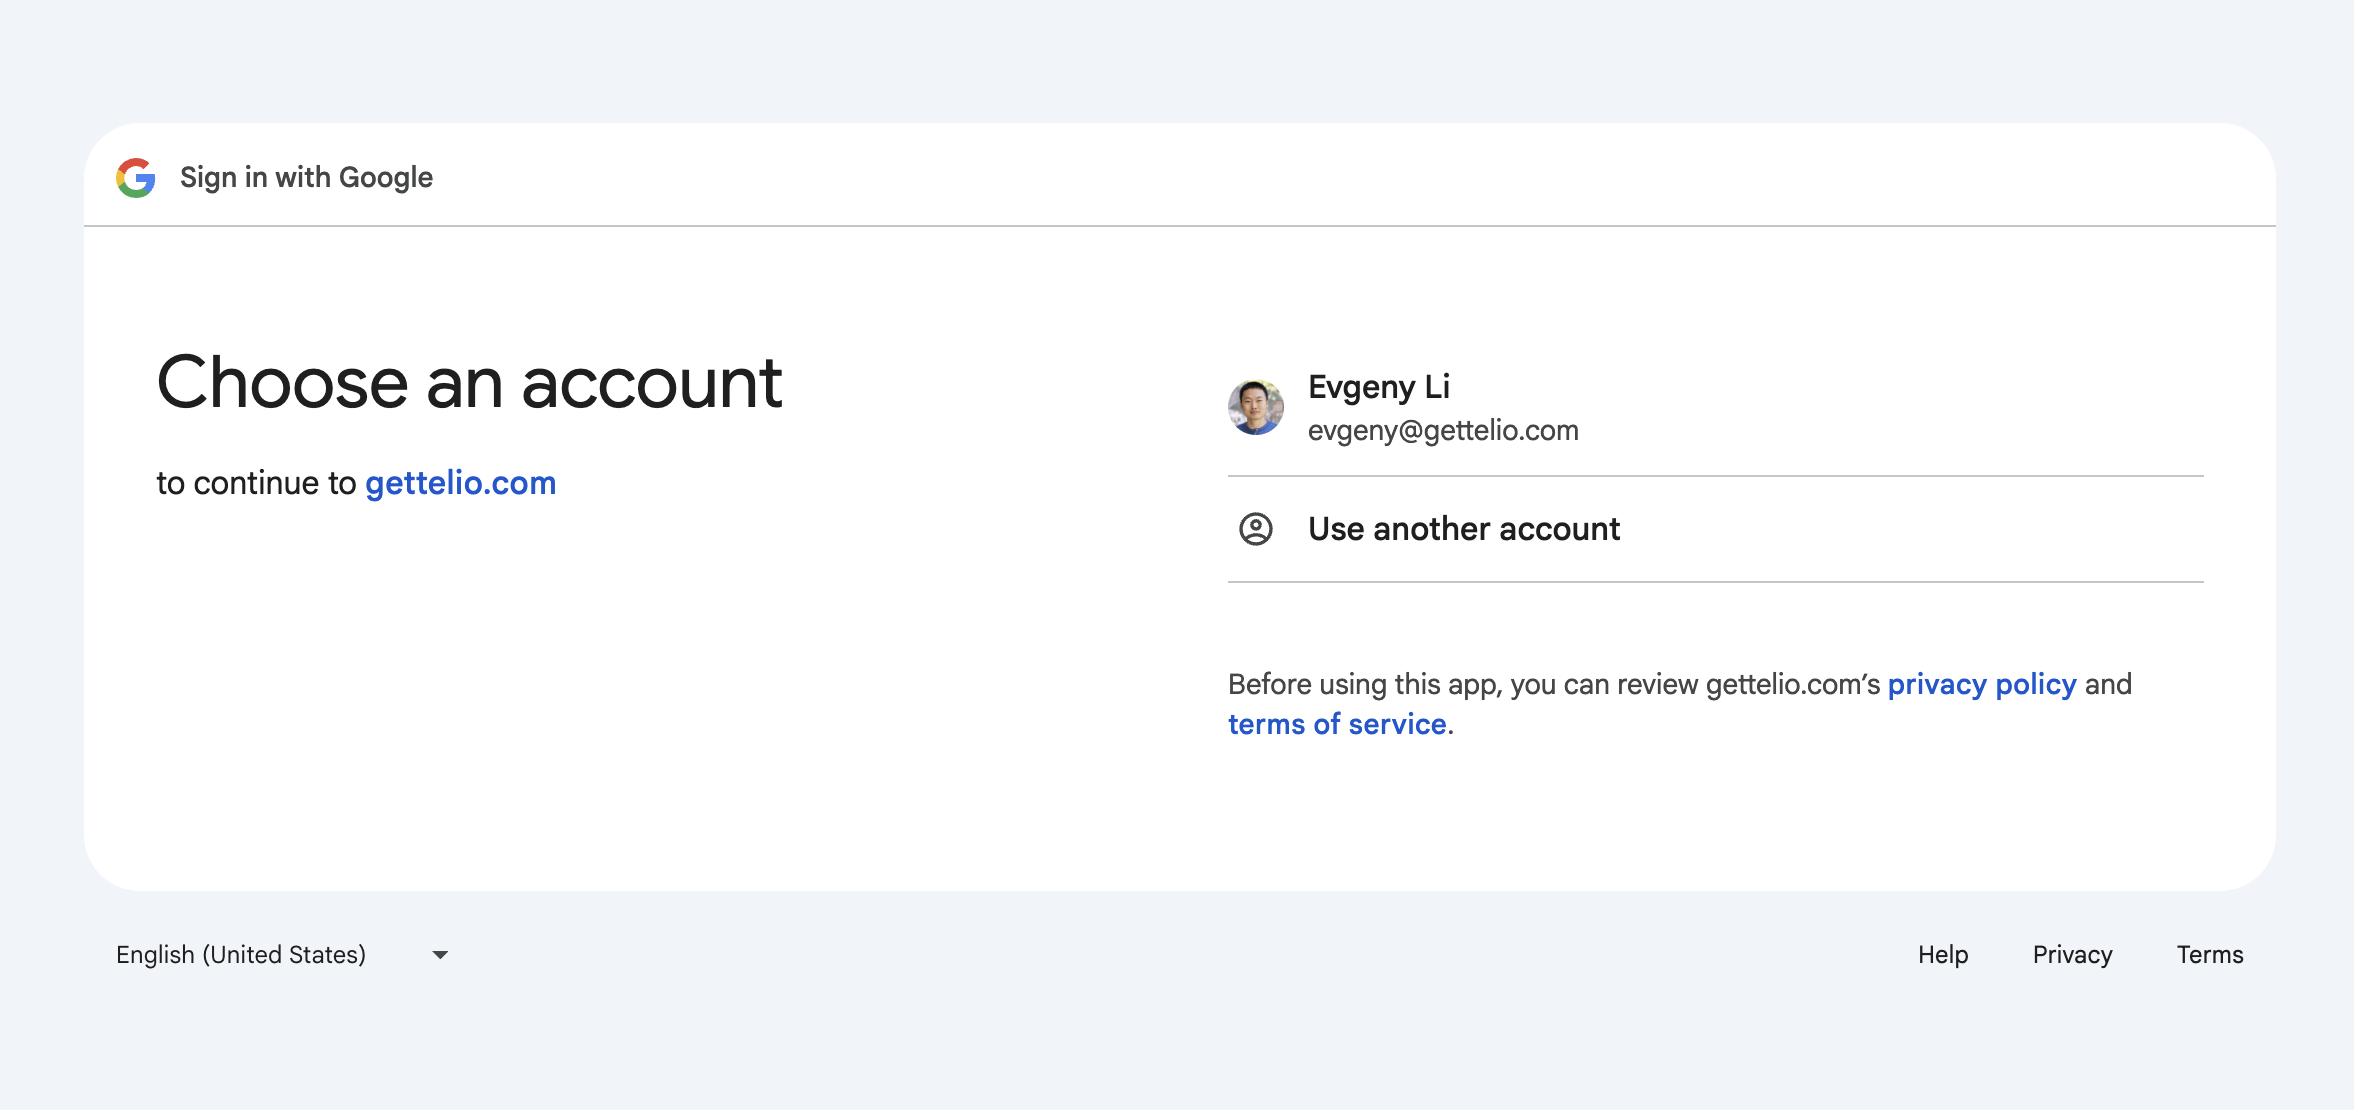This screenshot has height=1110, width=2354.
Task: Click the person icon beside Use another account
Action: coord(1255,529)
